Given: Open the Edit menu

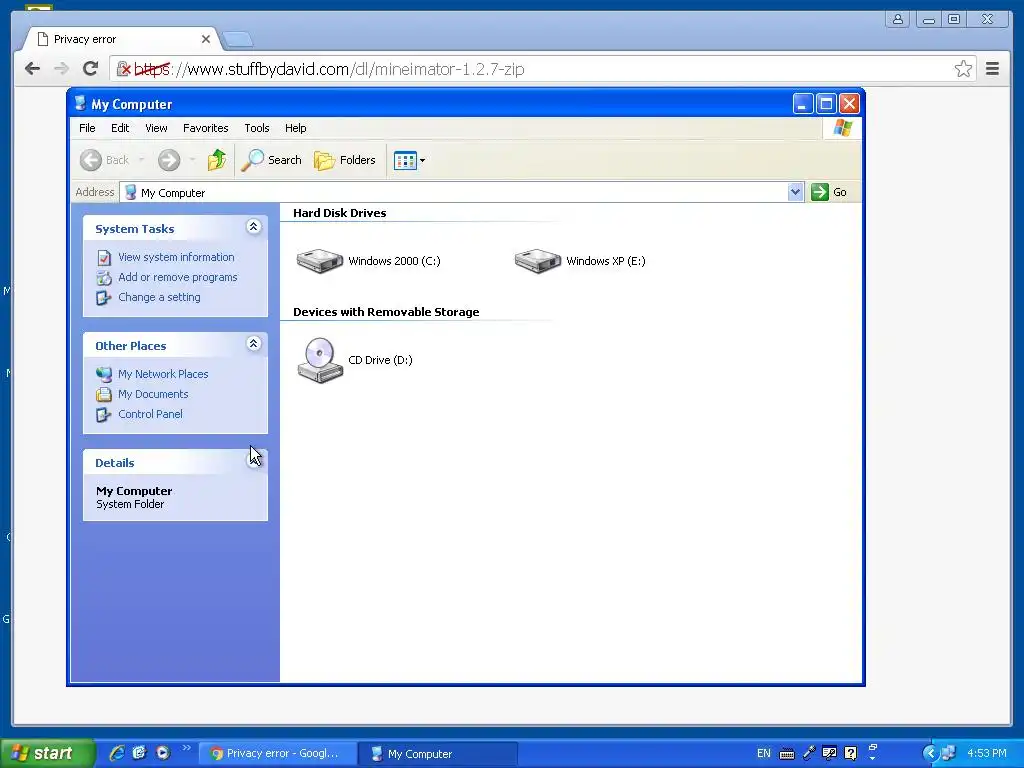Looking at the screenshot, I should click(x=120, y=128).
